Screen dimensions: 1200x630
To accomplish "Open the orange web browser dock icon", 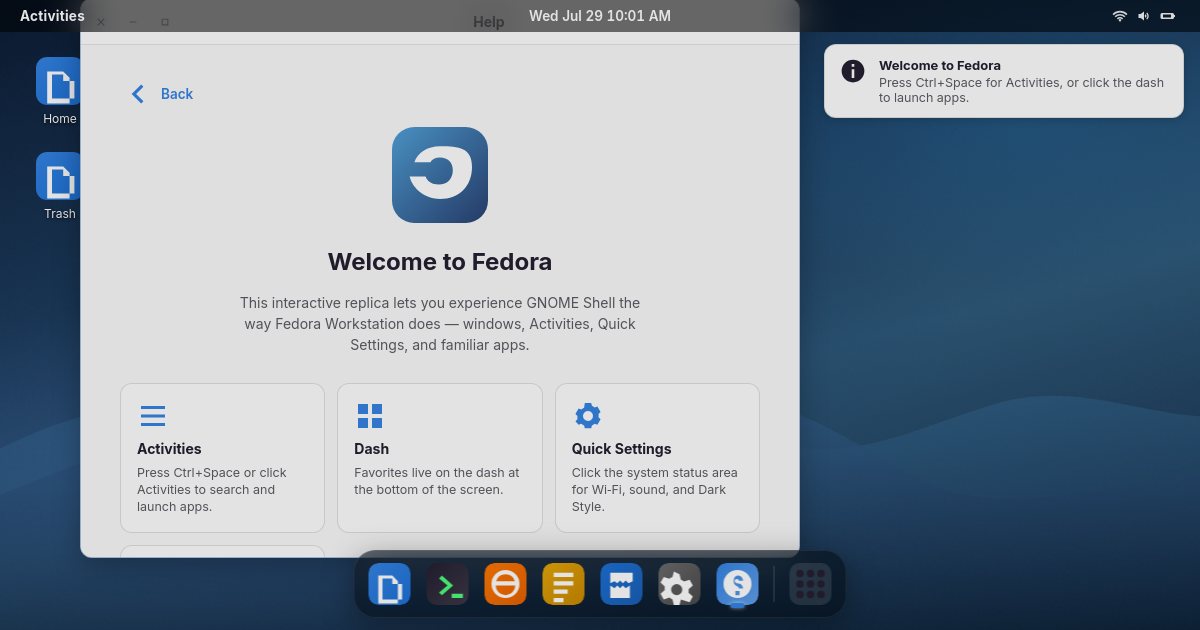I will click(505, 584).
